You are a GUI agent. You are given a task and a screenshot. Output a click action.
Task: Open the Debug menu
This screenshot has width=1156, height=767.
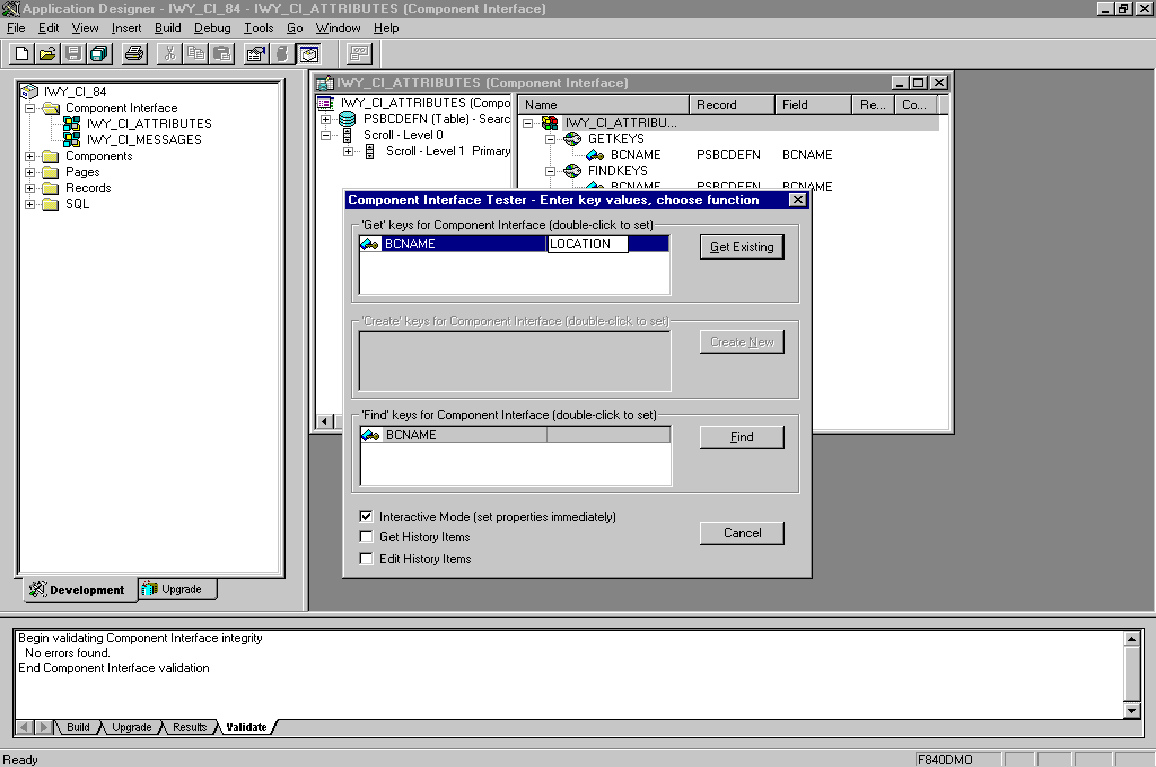pos(212,28)
